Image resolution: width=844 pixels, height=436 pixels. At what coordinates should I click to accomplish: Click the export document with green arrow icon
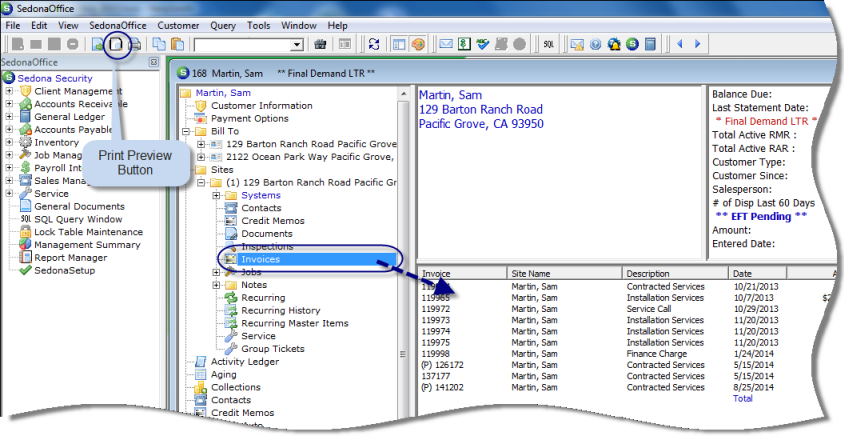[97, 44]
